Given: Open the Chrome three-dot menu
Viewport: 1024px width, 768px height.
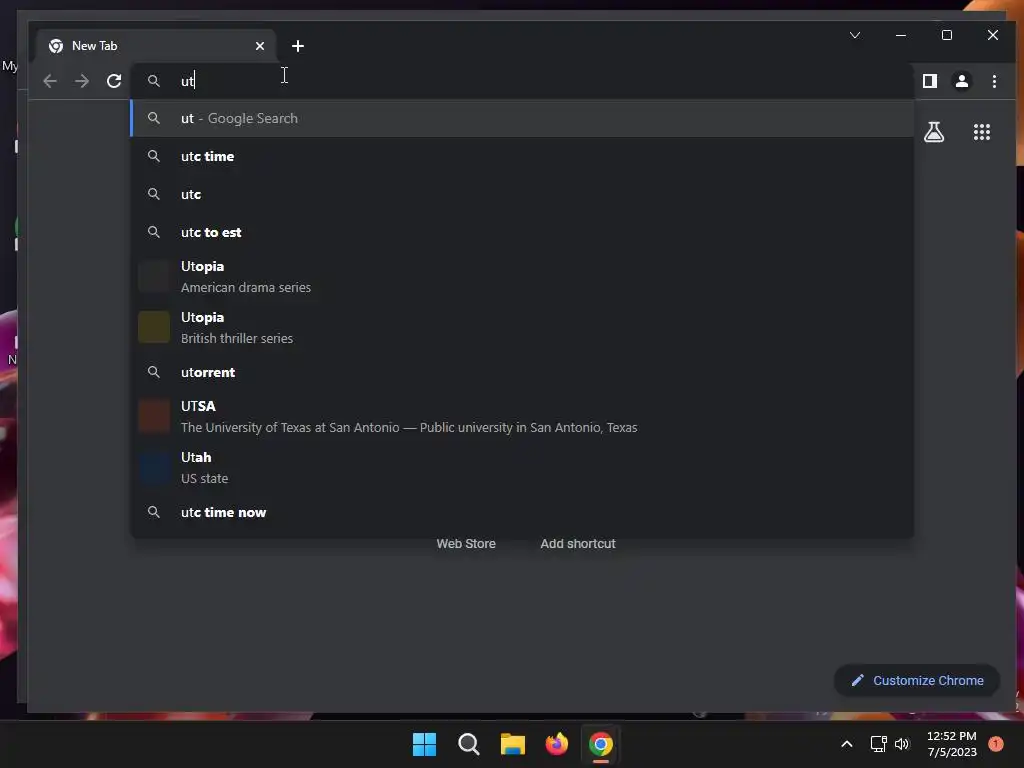Looking at the screenshot, I should click(994, 81).
